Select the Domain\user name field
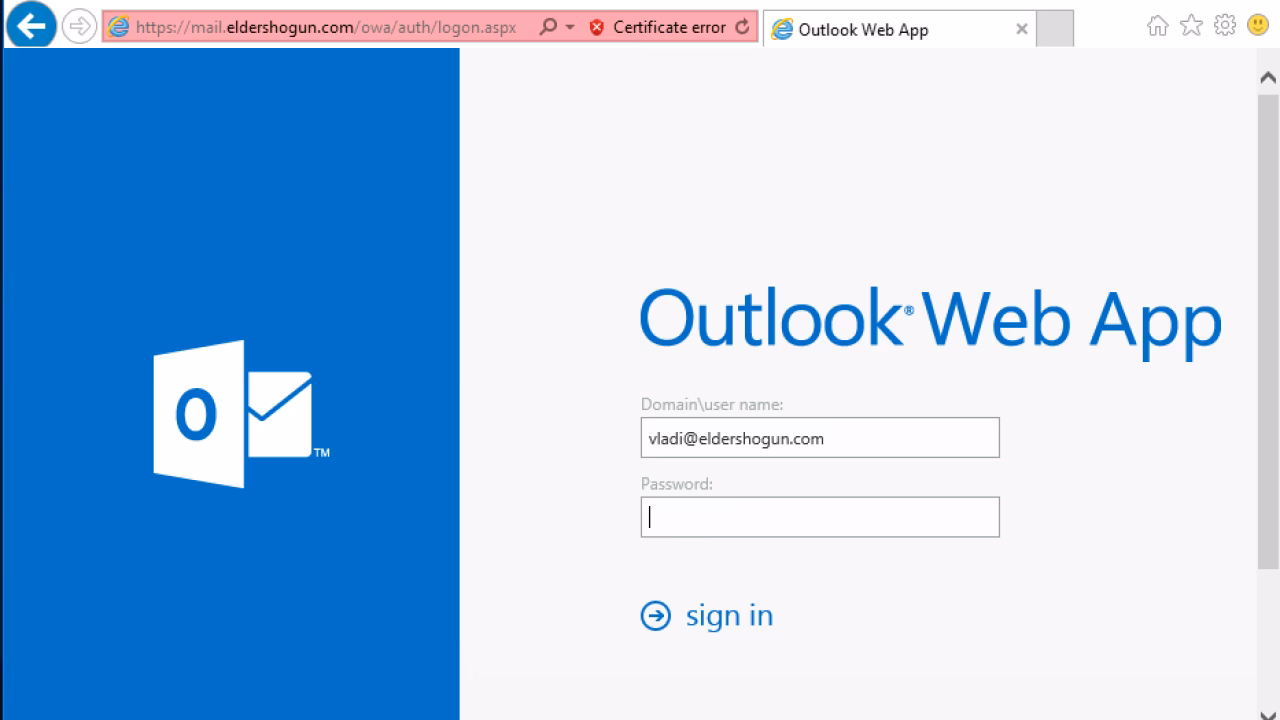This screenshot has width=1280, height=720. 820,437
